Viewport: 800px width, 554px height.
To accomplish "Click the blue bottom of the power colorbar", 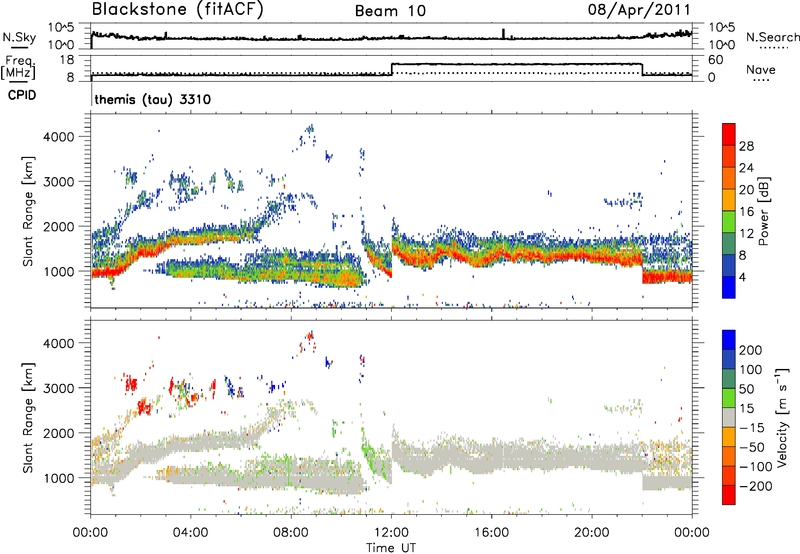I will (729, 287).
